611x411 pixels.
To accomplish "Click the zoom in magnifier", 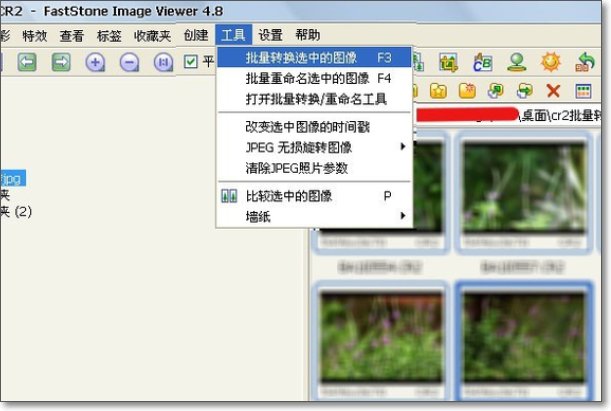I will point(95,62).
